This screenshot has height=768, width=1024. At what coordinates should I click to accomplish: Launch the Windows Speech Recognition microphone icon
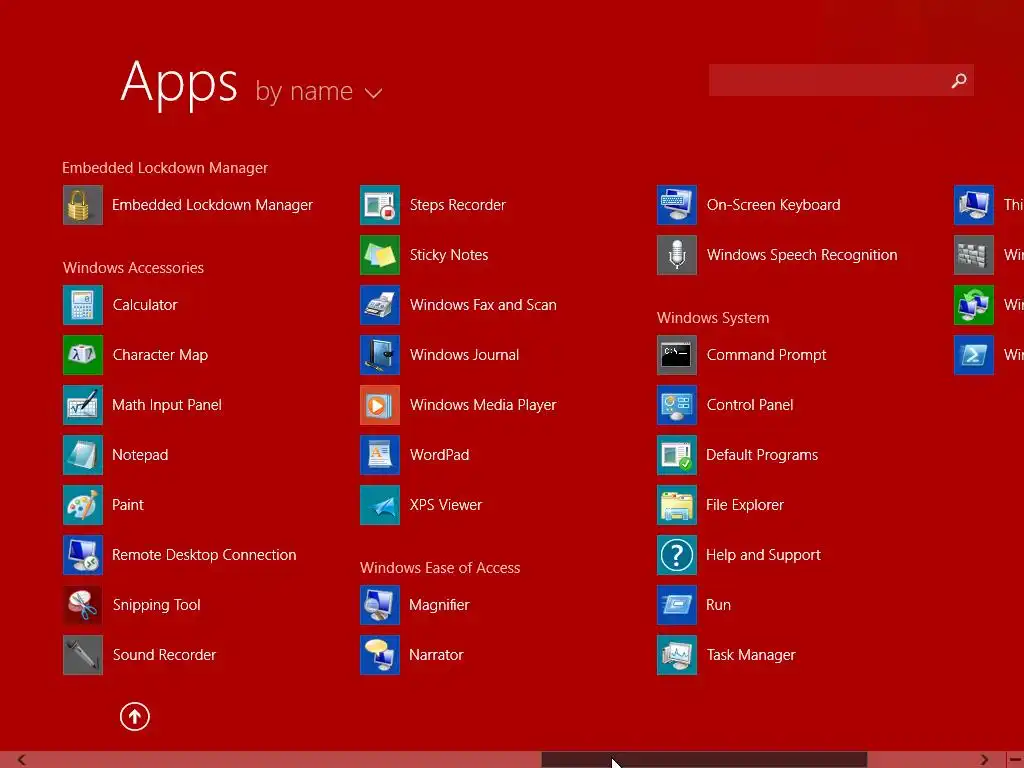pyautogui.click(x=677, y=255)
